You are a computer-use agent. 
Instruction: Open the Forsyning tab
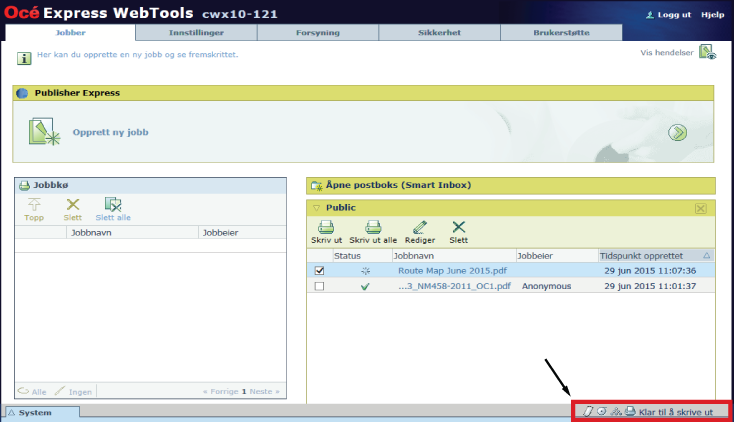pos(318,32)
